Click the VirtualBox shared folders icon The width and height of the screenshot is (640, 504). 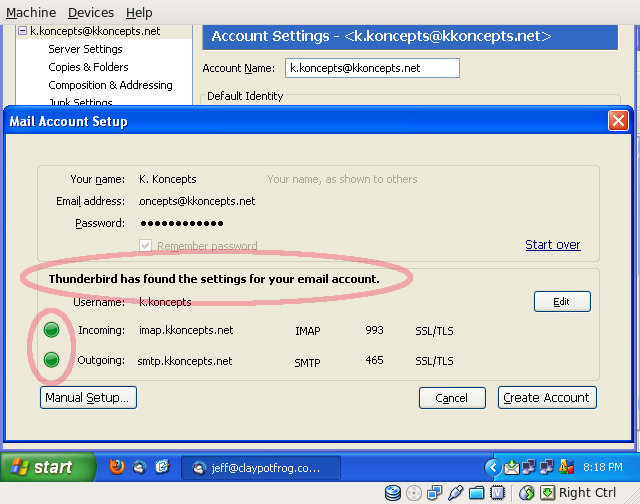476,493
